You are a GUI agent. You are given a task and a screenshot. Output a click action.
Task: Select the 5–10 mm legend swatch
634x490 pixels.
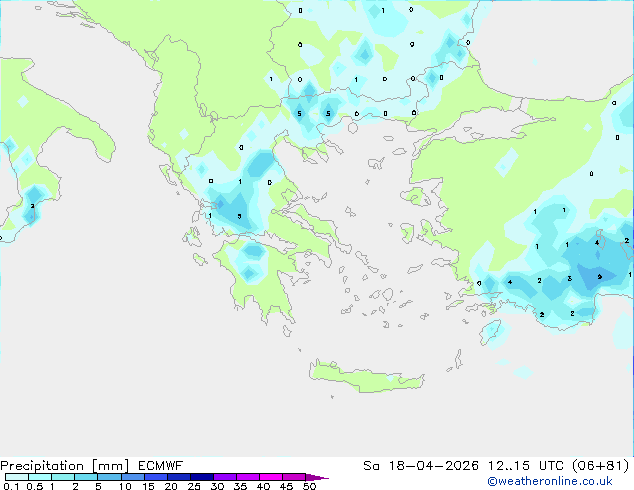coord(109,477)
